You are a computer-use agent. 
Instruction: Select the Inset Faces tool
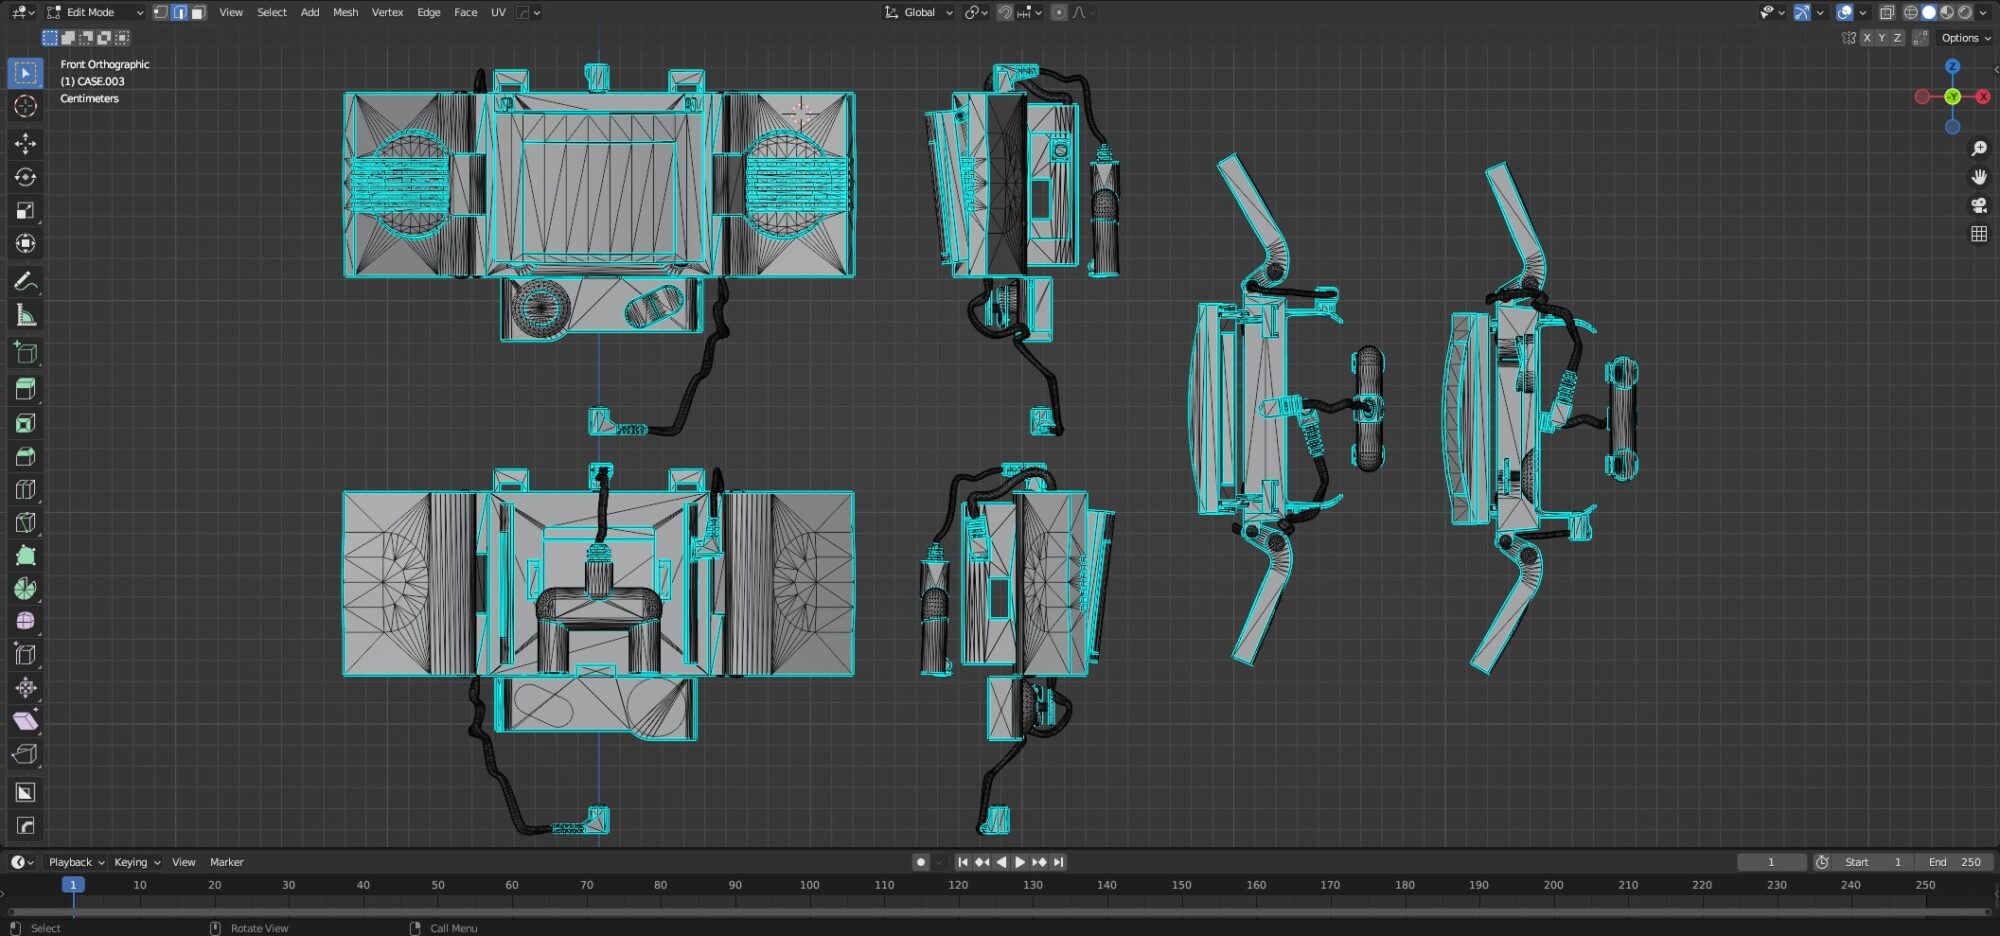coord(26,423)
